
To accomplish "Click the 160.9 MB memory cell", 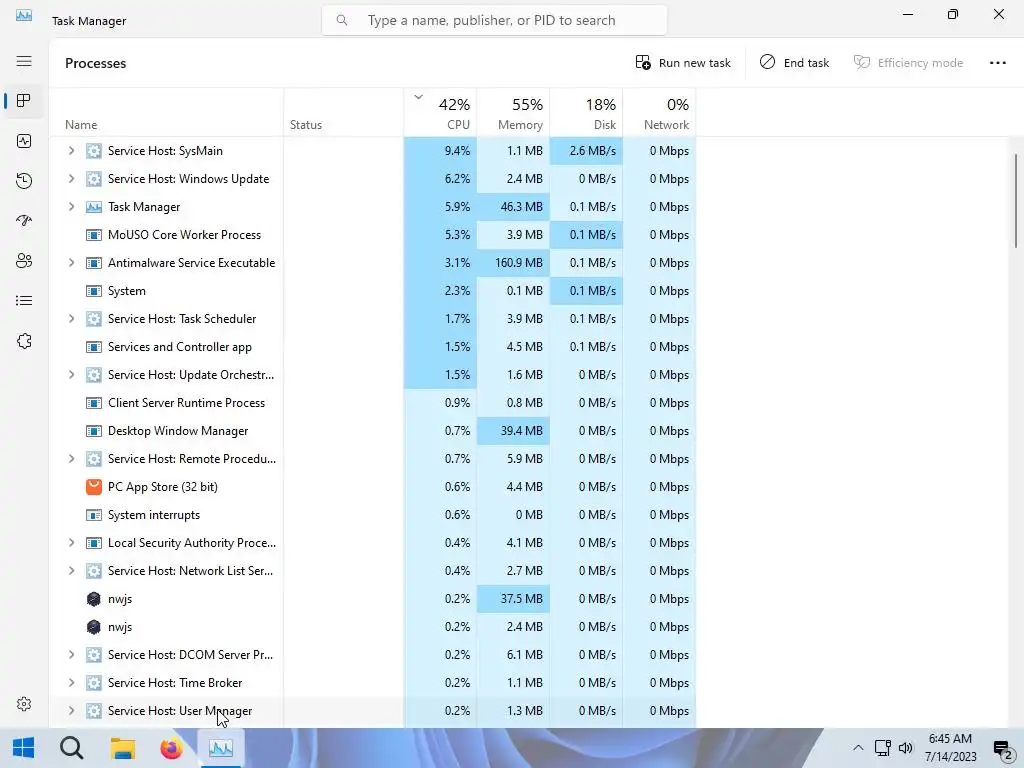I will point(513,263).
